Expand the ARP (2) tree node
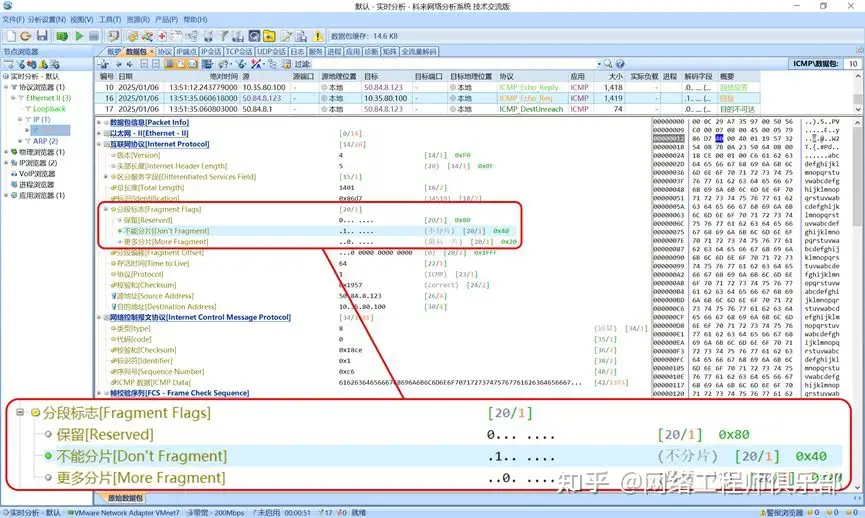 (23, 141)
